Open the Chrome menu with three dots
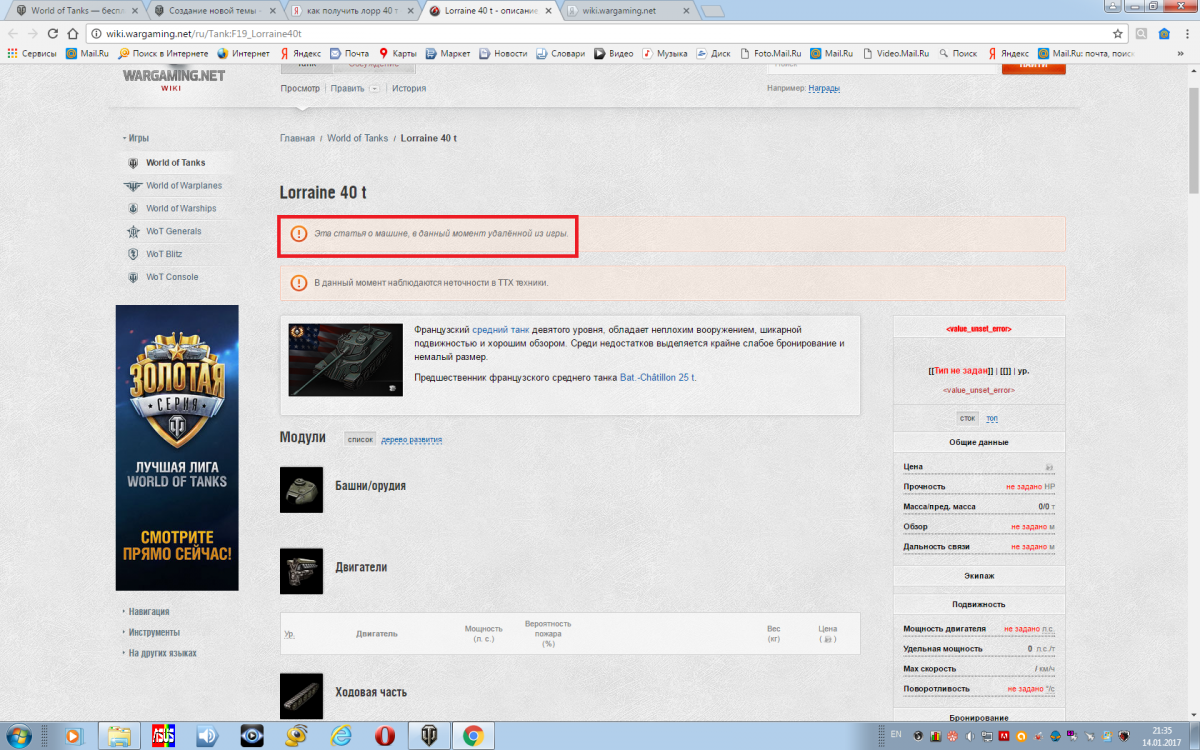 [x=1188, y=33]
